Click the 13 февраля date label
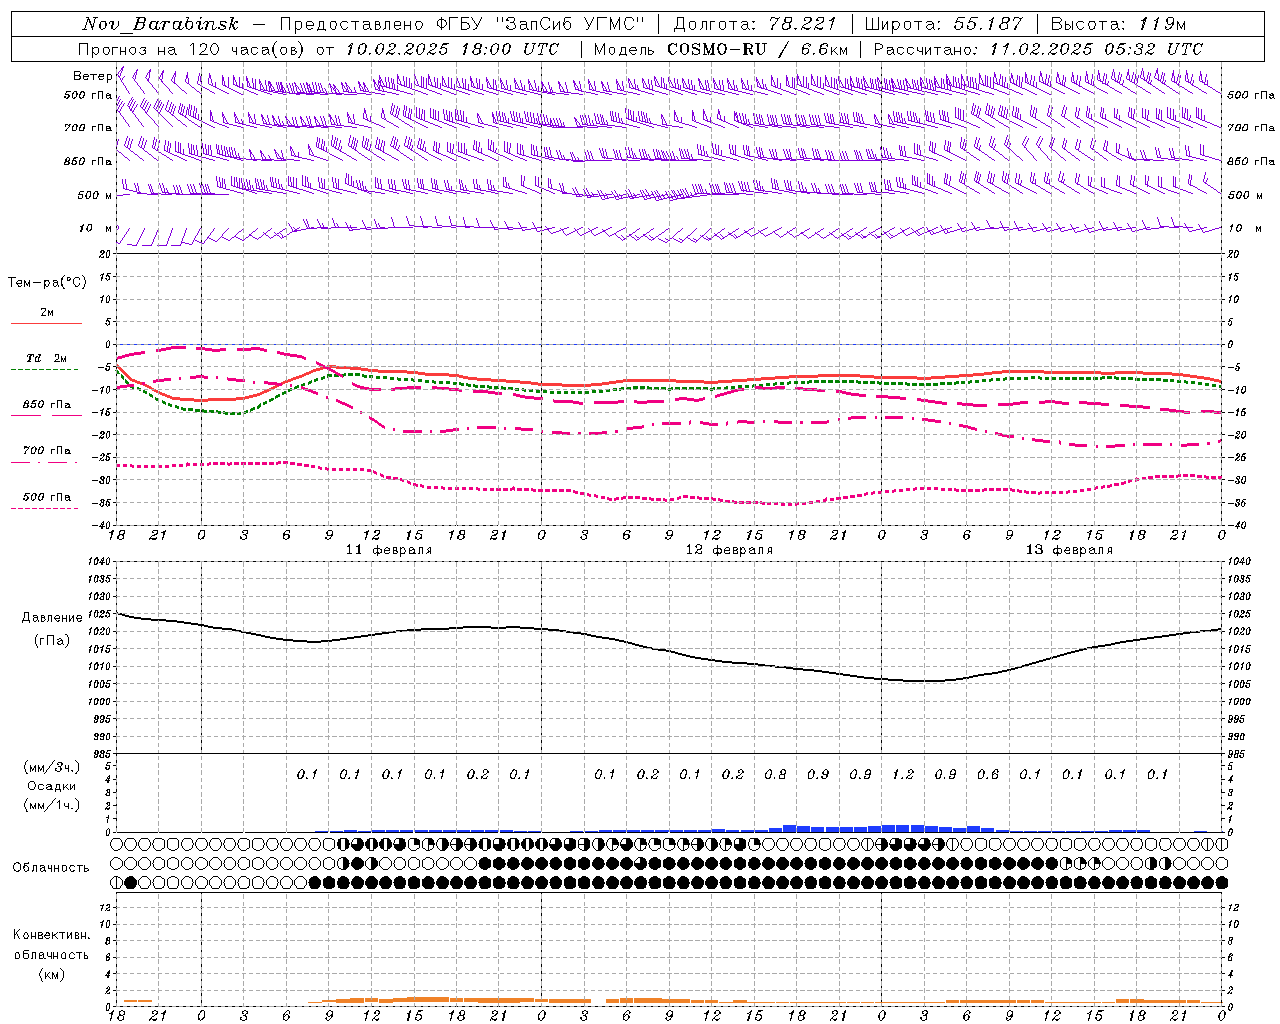The height and width of the screenshot is (1024, 1280). (1069, 550)
